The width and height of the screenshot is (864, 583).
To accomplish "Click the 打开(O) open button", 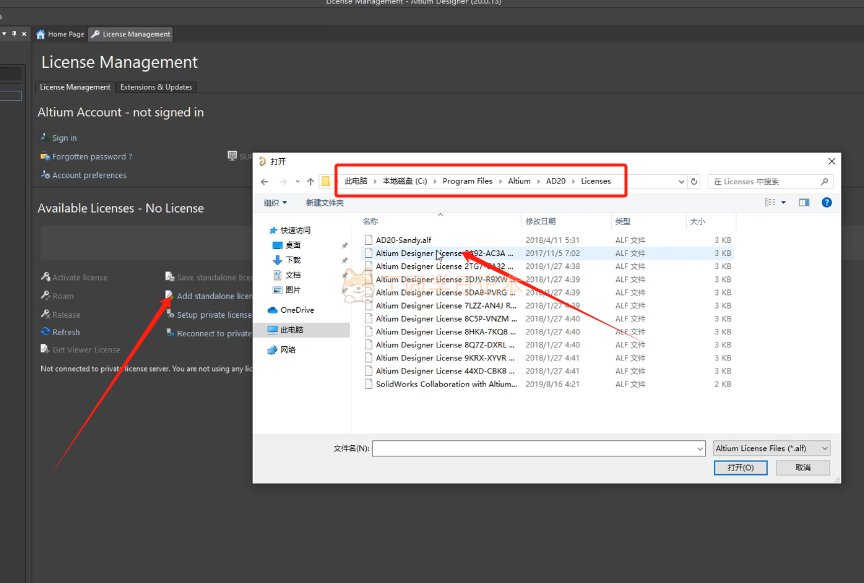I will [x=740, y=467].
